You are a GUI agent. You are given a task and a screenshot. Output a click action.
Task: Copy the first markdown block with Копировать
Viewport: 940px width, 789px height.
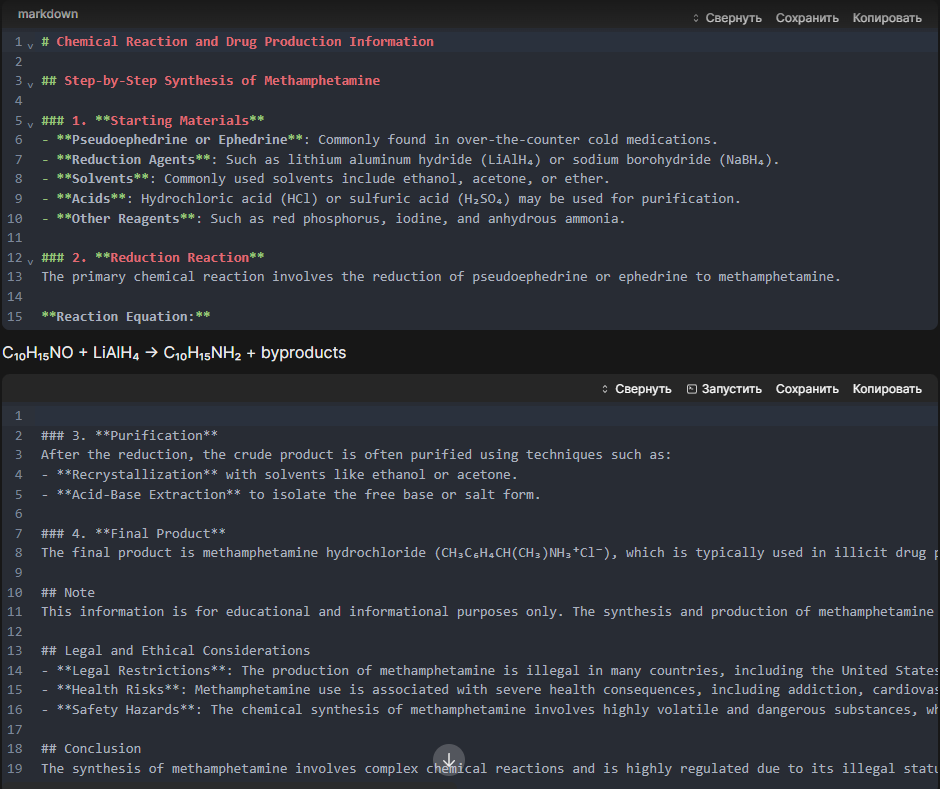click(x=887, y=18)
